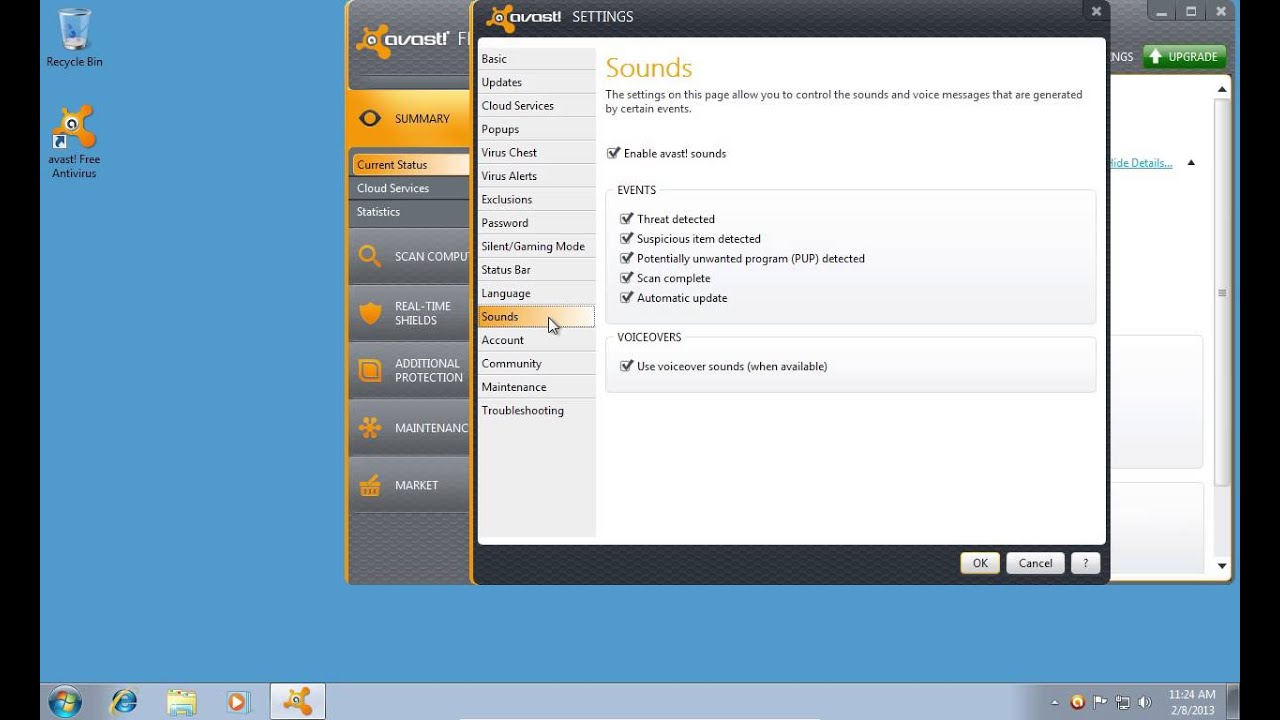Open Community settings page
1280x720 pixels.
[x=536, y=364]
